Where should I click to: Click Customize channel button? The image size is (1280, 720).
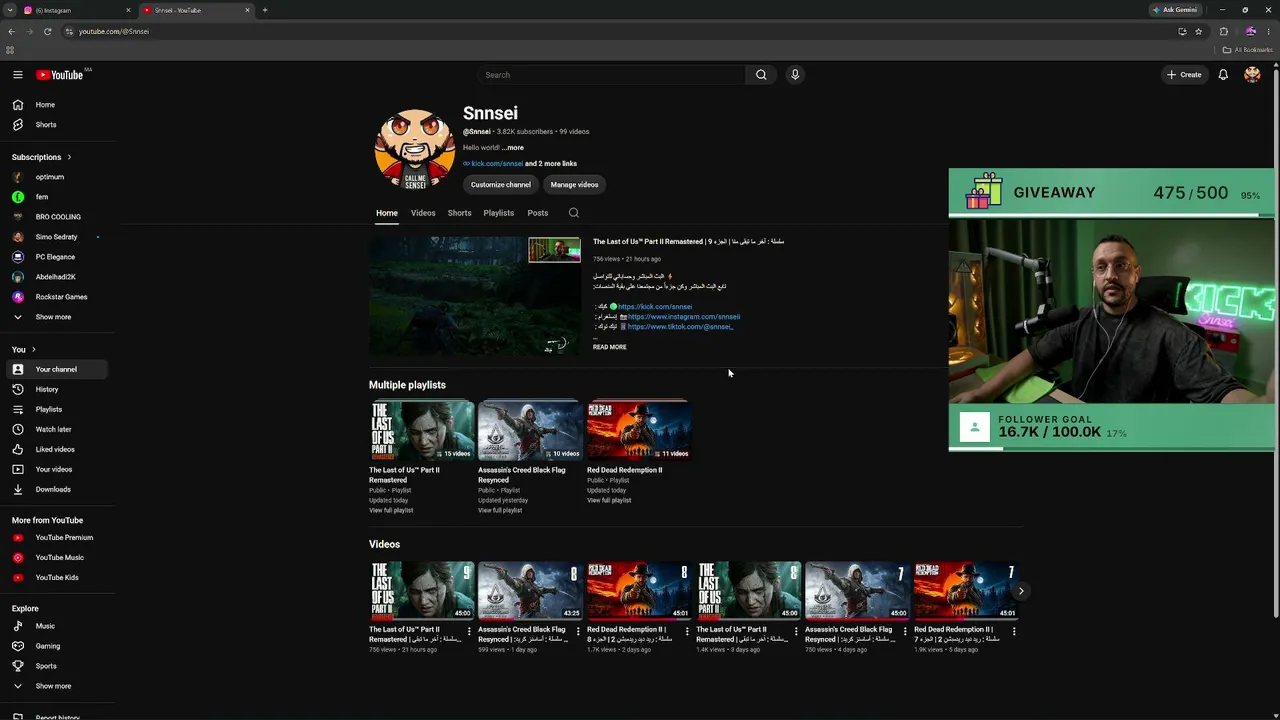pos(501,185)
